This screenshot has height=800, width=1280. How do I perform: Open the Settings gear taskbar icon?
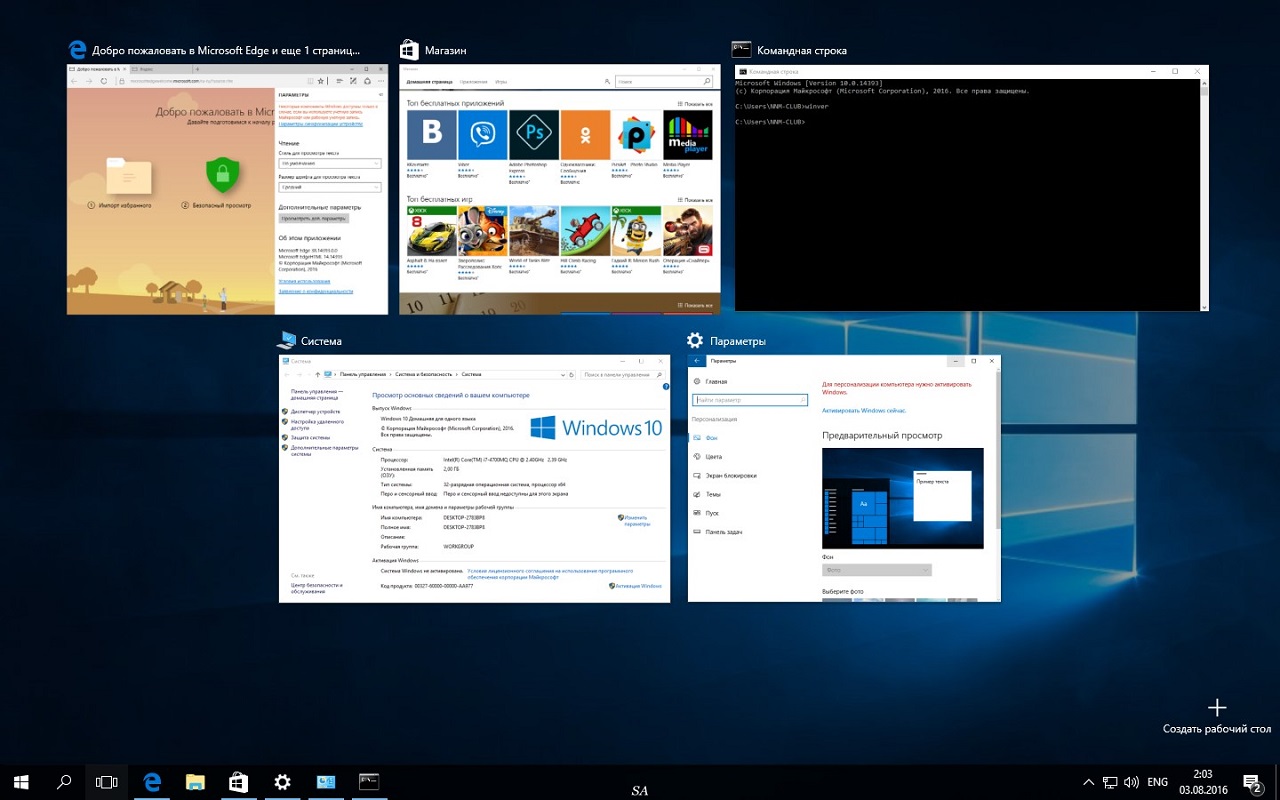point(283,782)
